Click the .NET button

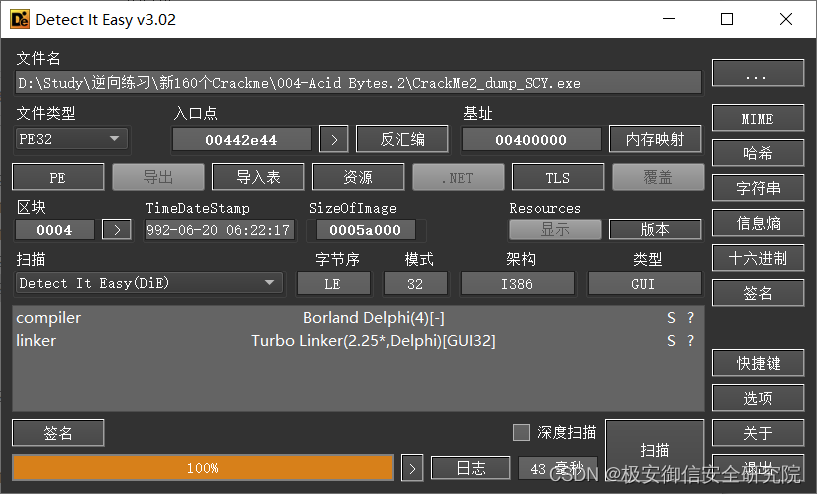458,178
